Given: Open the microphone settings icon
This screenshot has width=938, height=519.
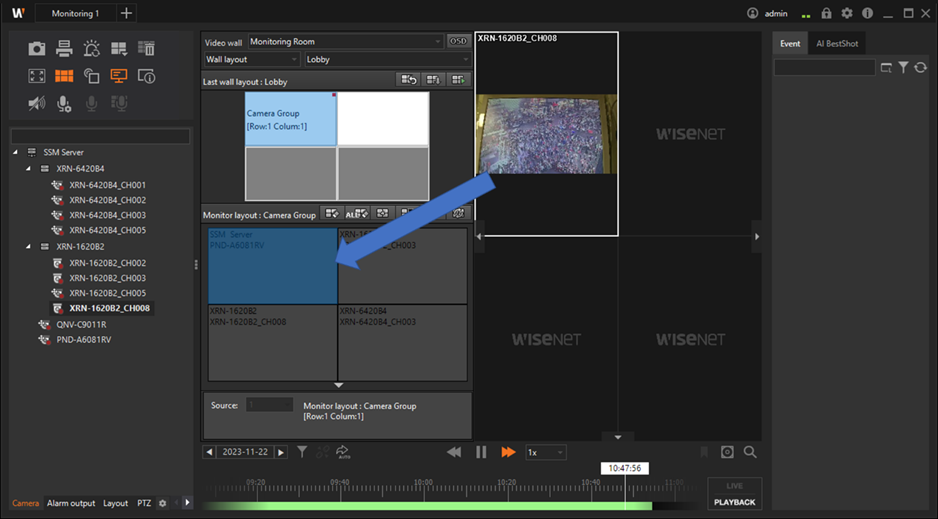Looking at the screenshot, I should tap(64, 103).
